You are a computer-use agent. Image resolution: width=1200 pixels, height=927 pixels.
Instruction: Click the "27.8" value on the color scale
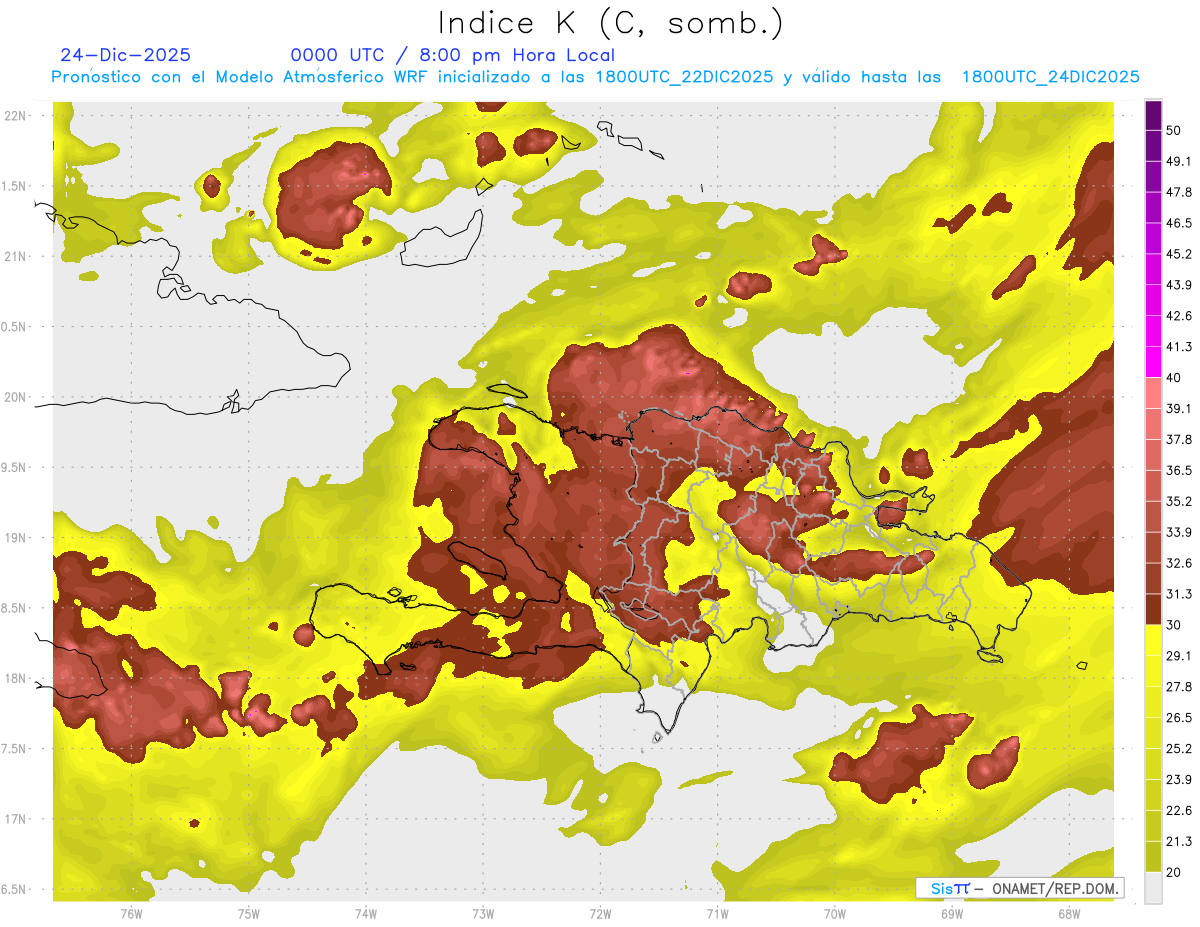coord(1179,687)
